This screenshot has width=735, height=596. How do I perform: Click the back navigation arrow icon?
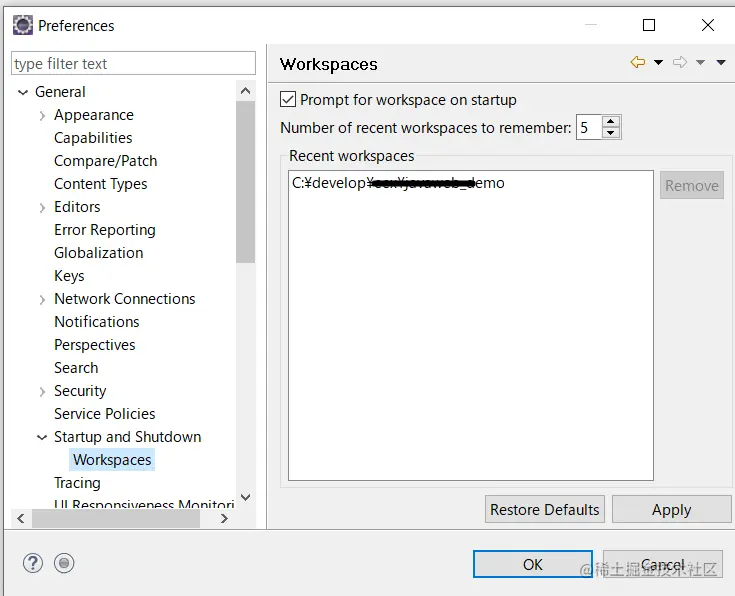tap(637, 63)
